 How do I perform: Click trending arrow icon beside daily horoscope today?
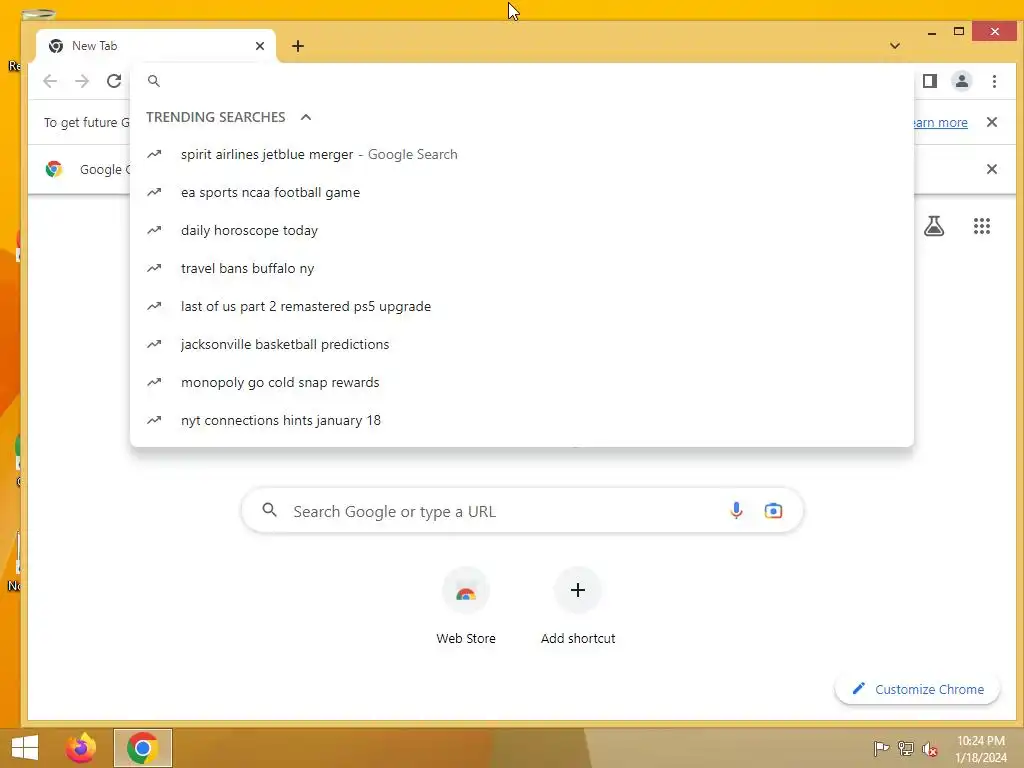point(154,230)
